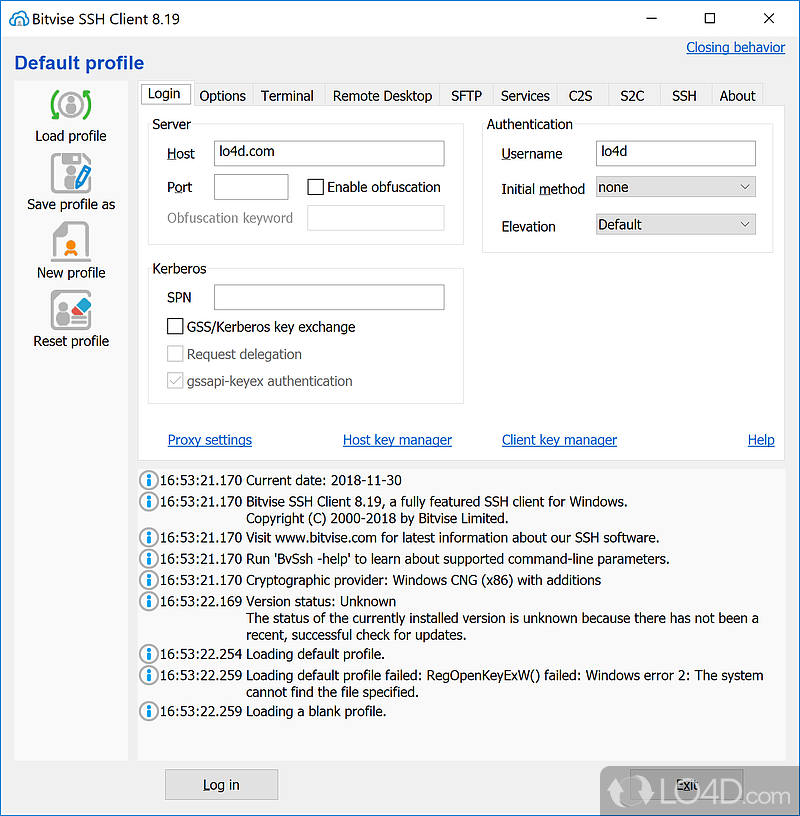
Task: Maximize the Bitvise SSH Client window
Action: (709, 19)
